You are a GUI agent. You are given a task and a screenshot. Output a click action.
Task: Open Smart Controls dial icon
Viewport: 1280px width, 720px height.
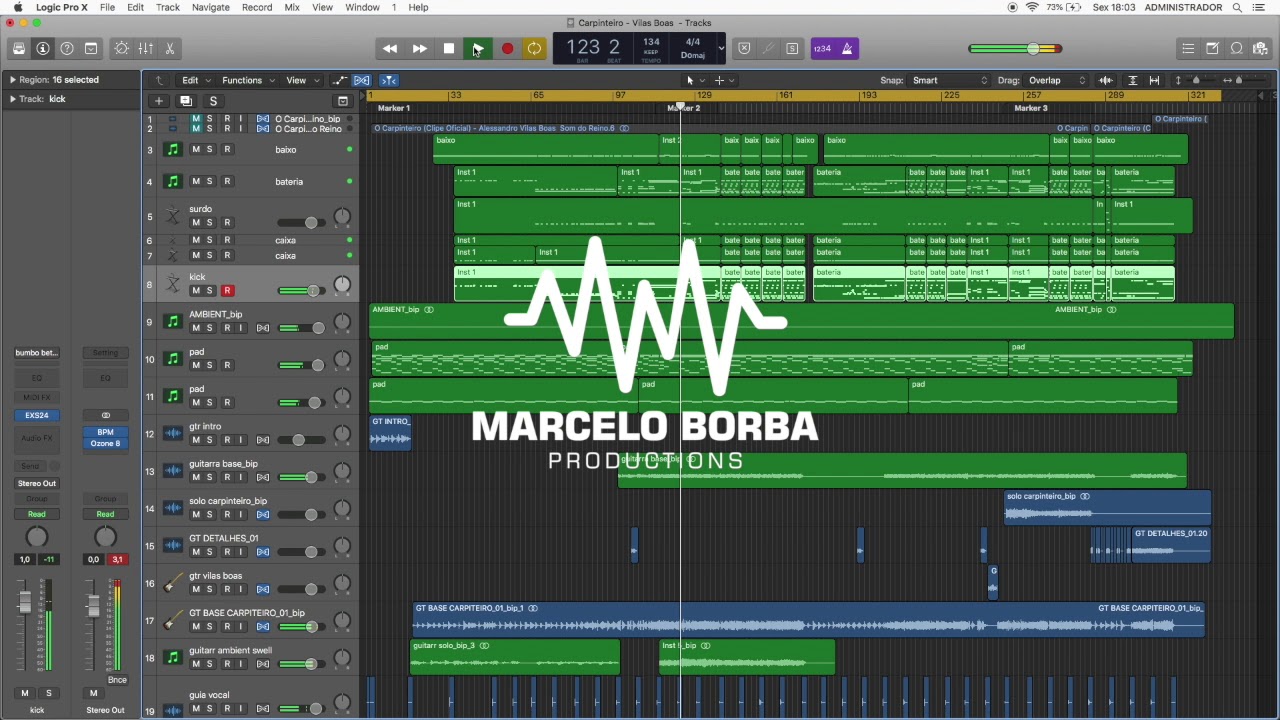pyautogui.click(x=122, y=48)
